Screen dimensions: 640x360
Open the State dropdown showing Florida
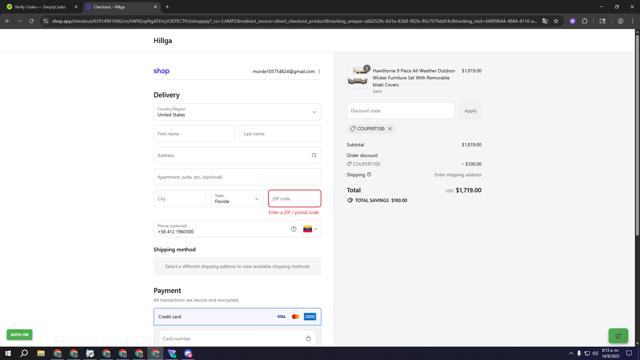point(237,198)
